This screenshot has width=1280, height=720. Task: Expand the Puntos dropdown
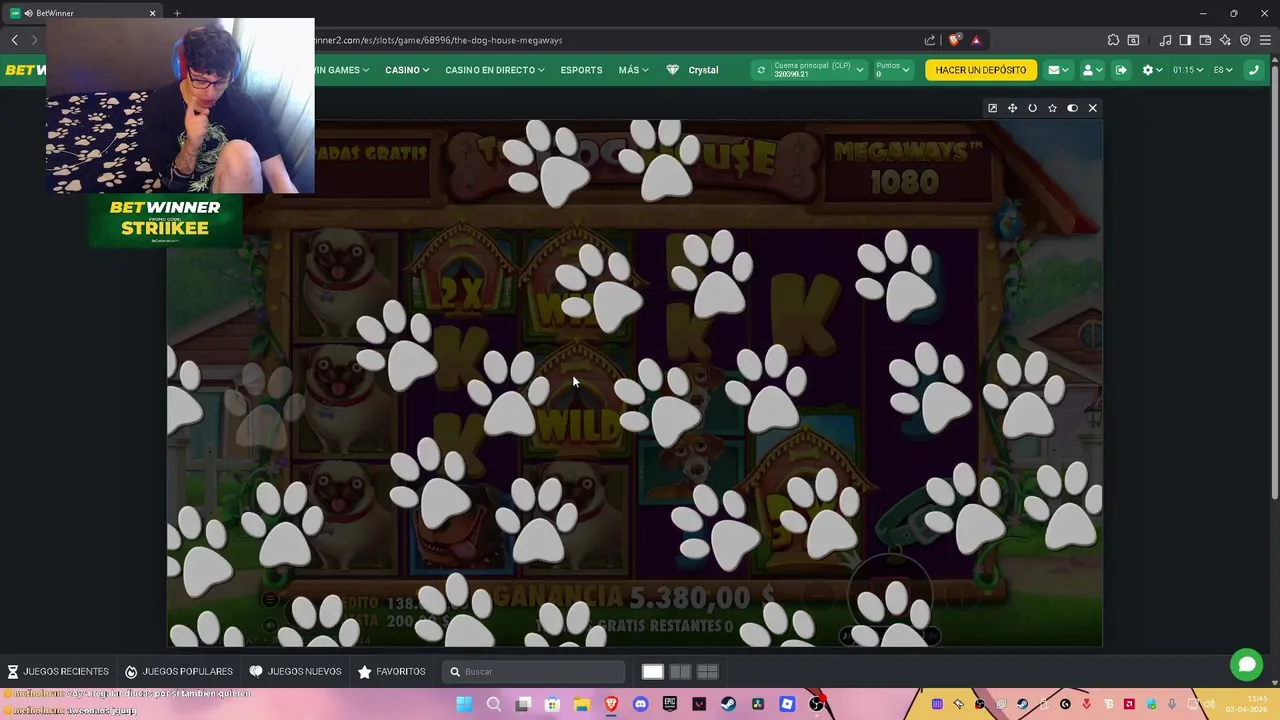pos(892,70)
